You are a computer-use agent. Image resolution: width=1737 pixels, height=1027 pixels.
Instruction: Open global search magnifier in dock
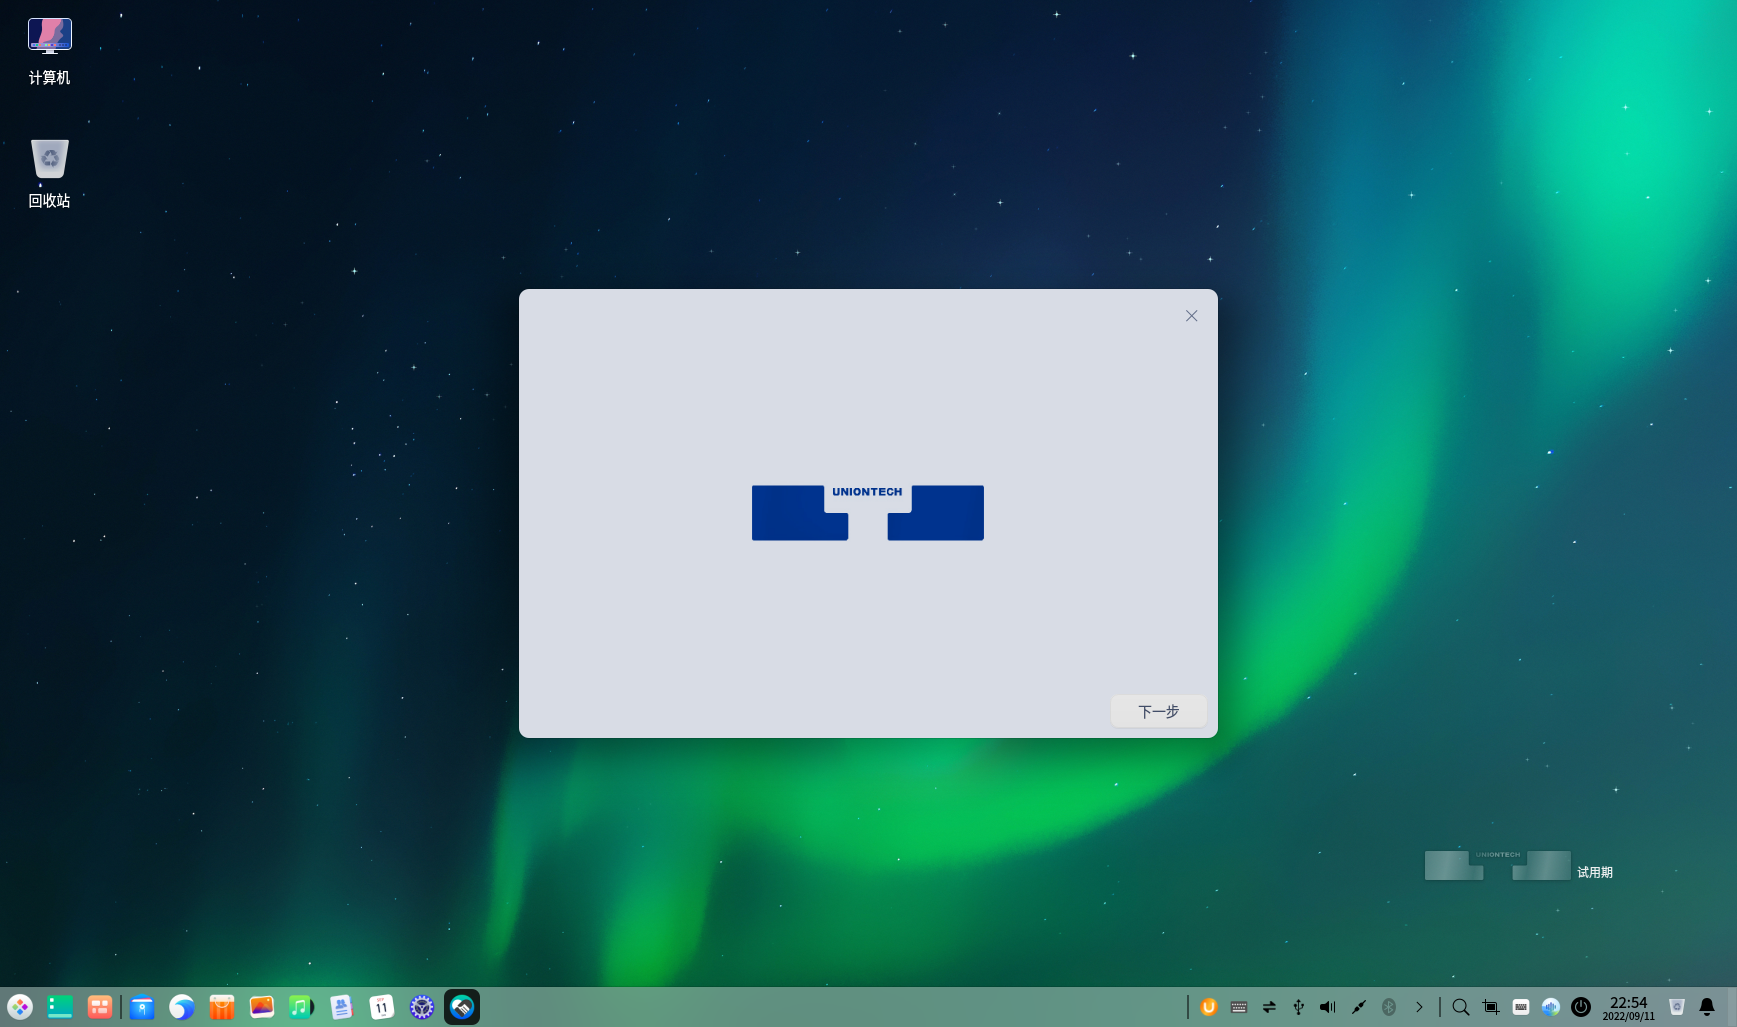pos(1461,1007)
